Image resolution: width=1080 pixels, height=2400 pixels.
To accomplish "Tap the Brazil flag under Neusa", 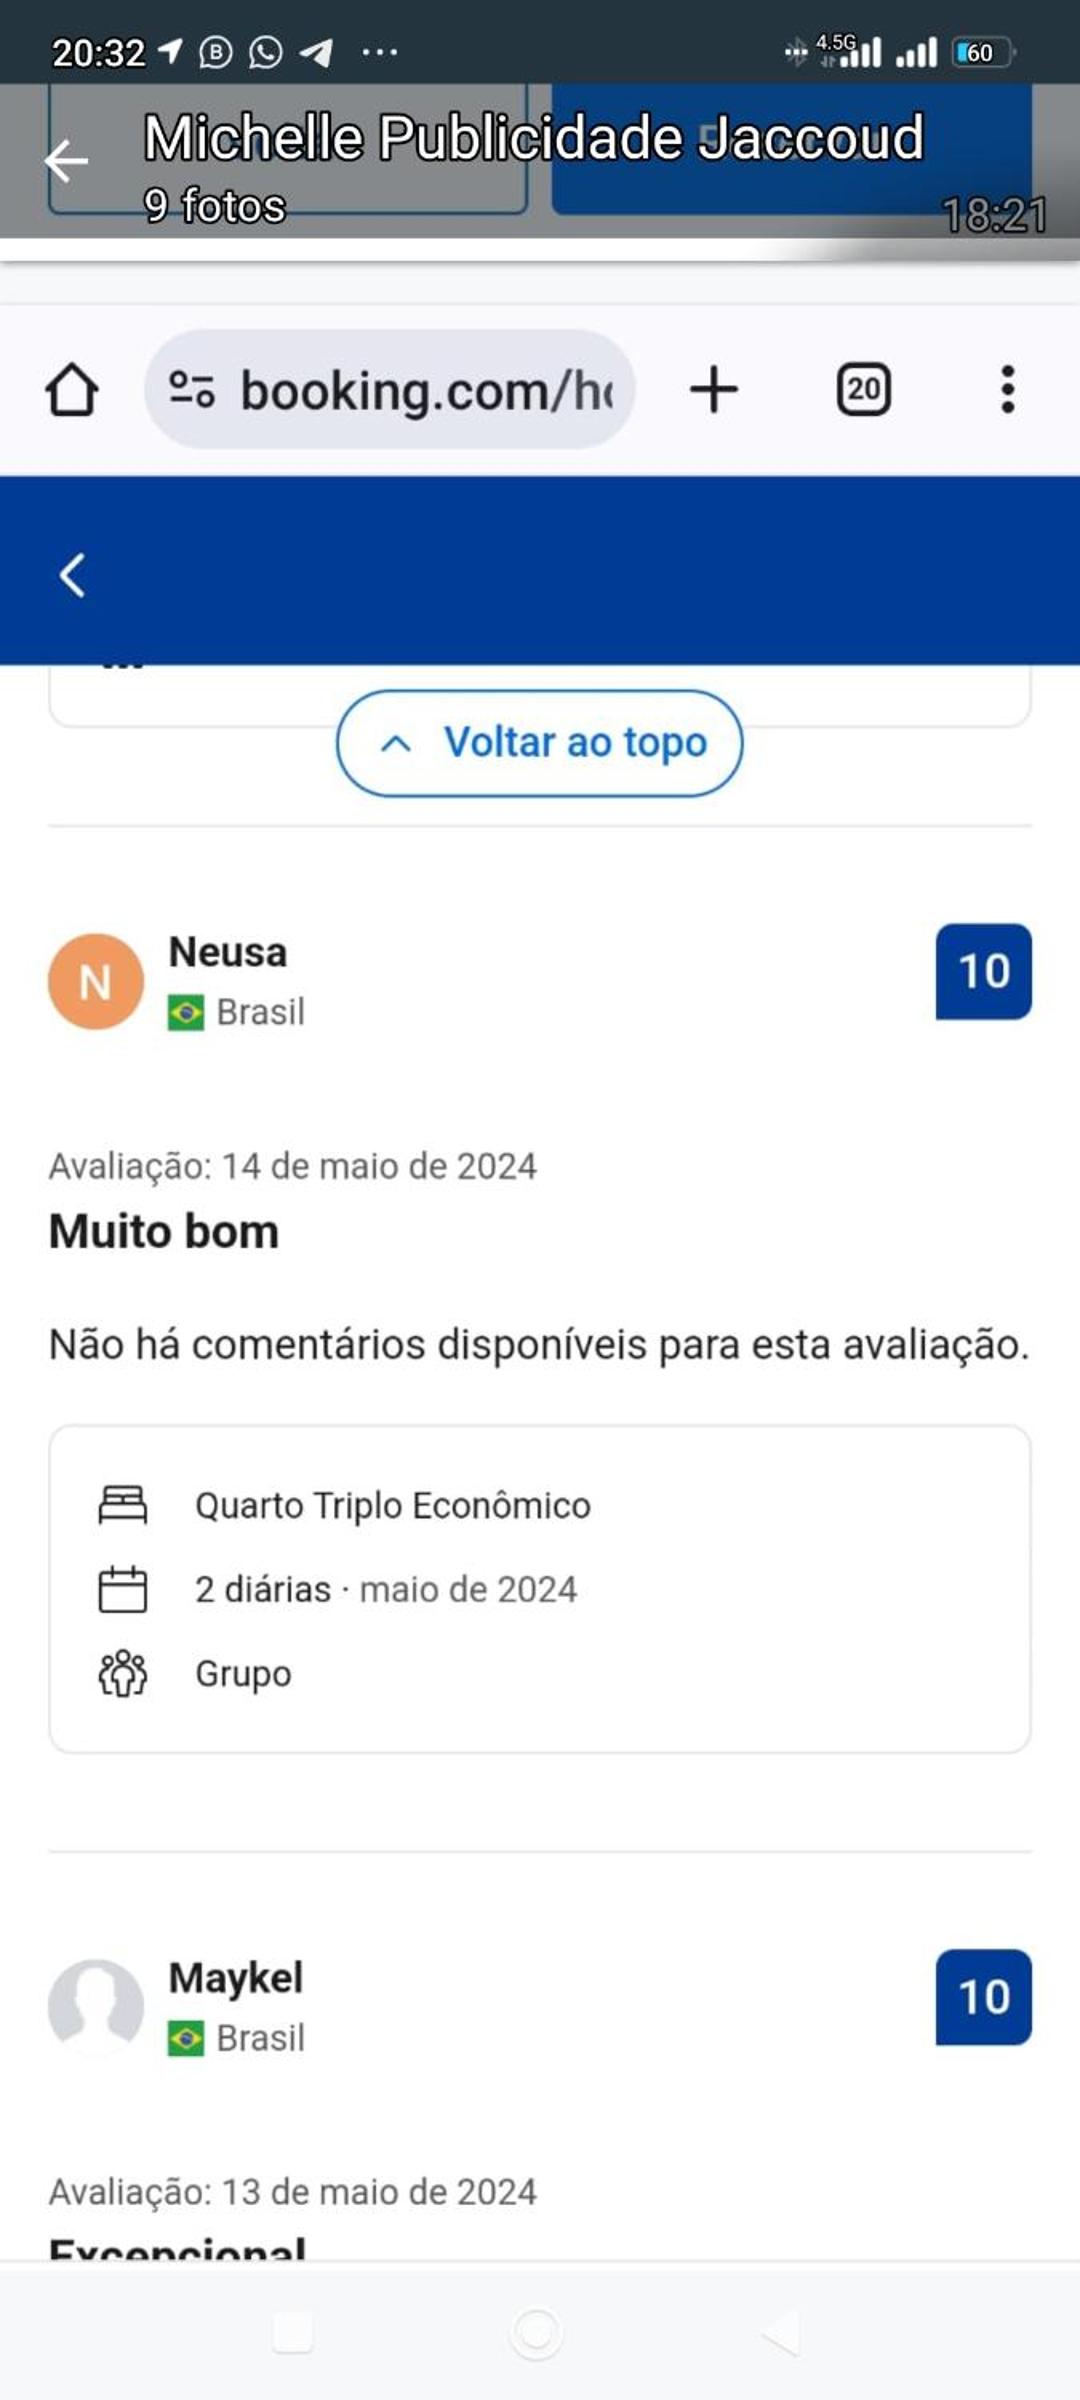I will coord(186,1012).
